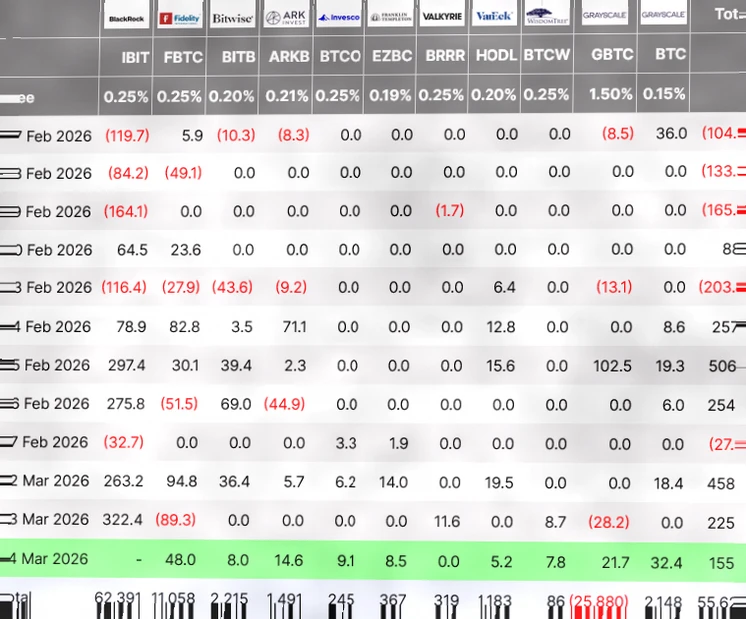Click the Grayscale logo above BTC ticker
Image resolution: width=746 pixels, height=619 pixels.
[x=664, y=14]
